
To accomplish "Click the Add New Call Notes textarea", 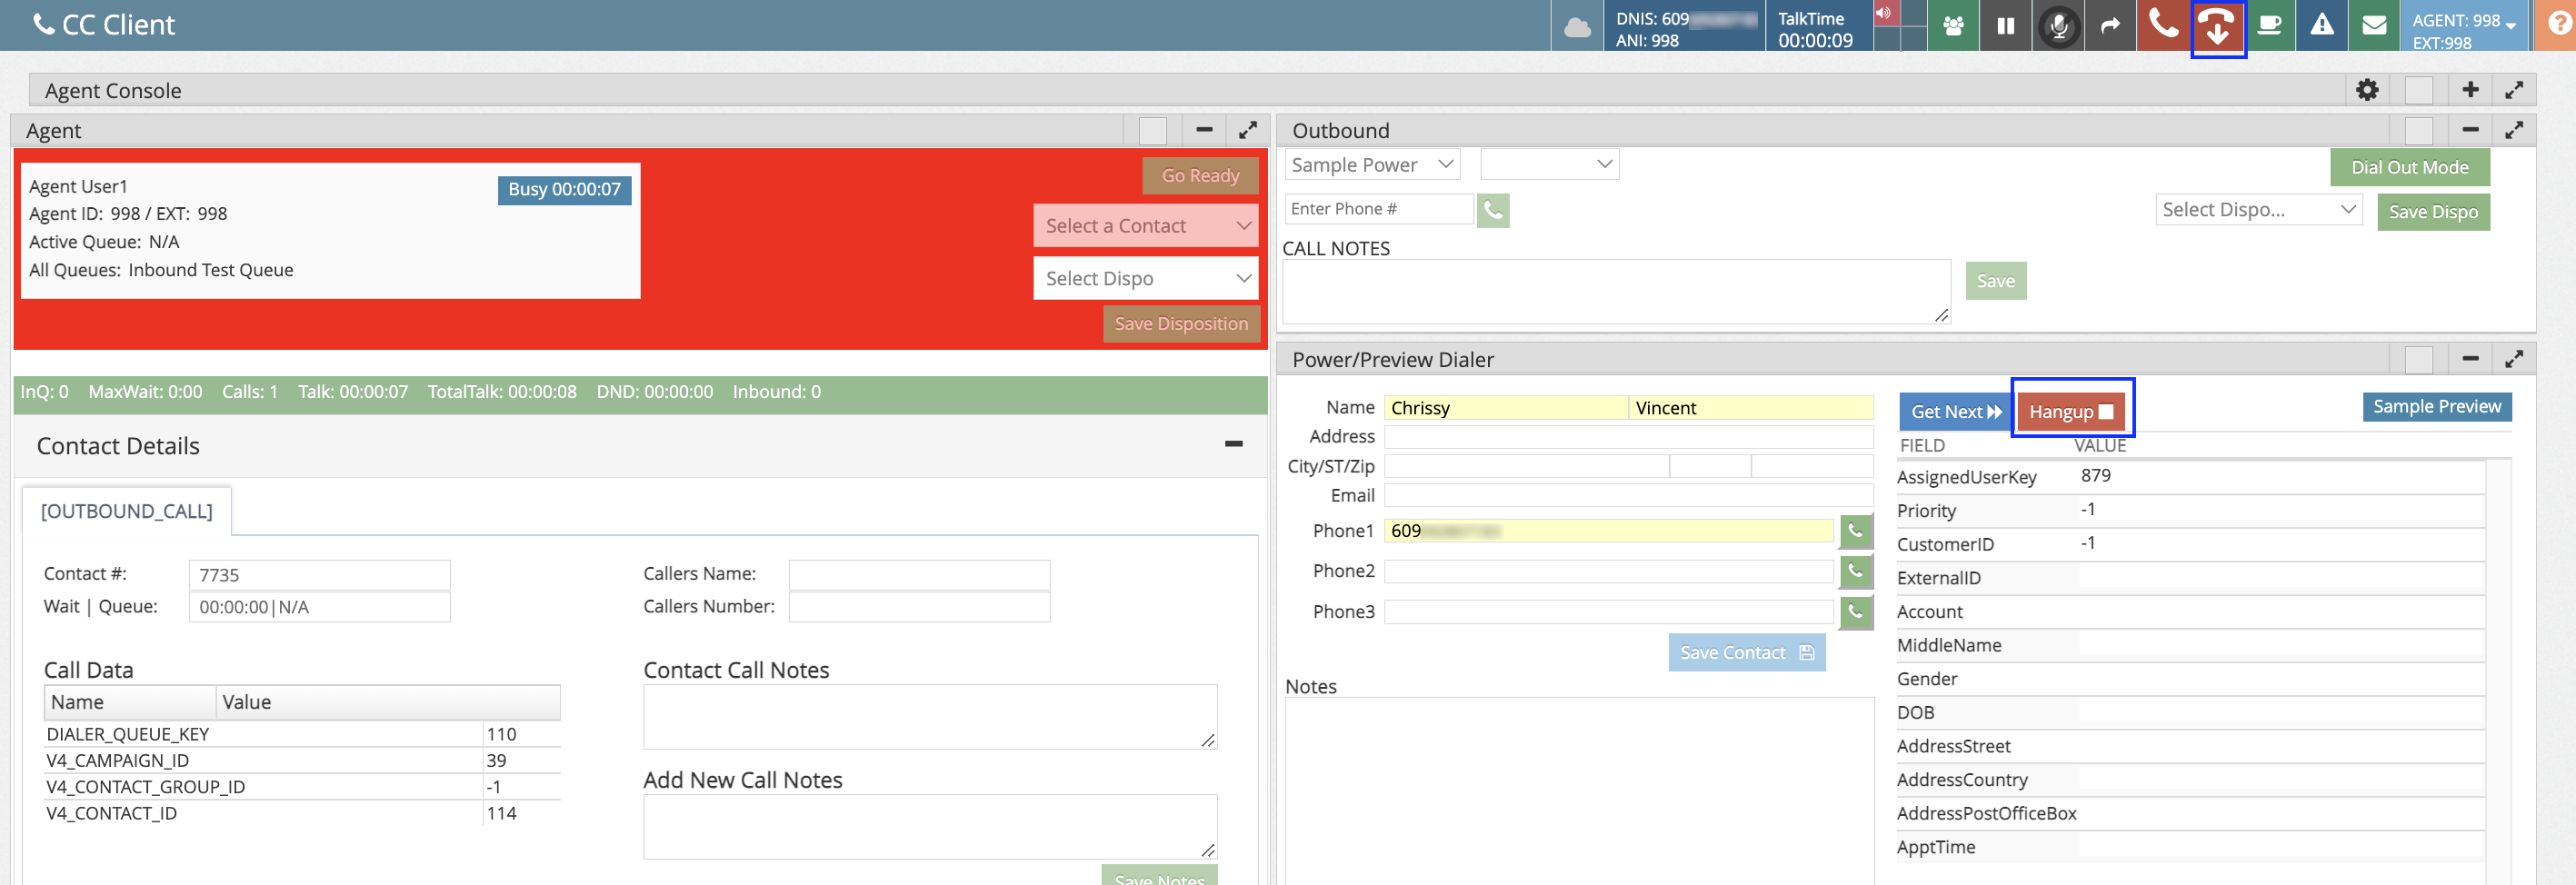I will (x=929, y=828).
